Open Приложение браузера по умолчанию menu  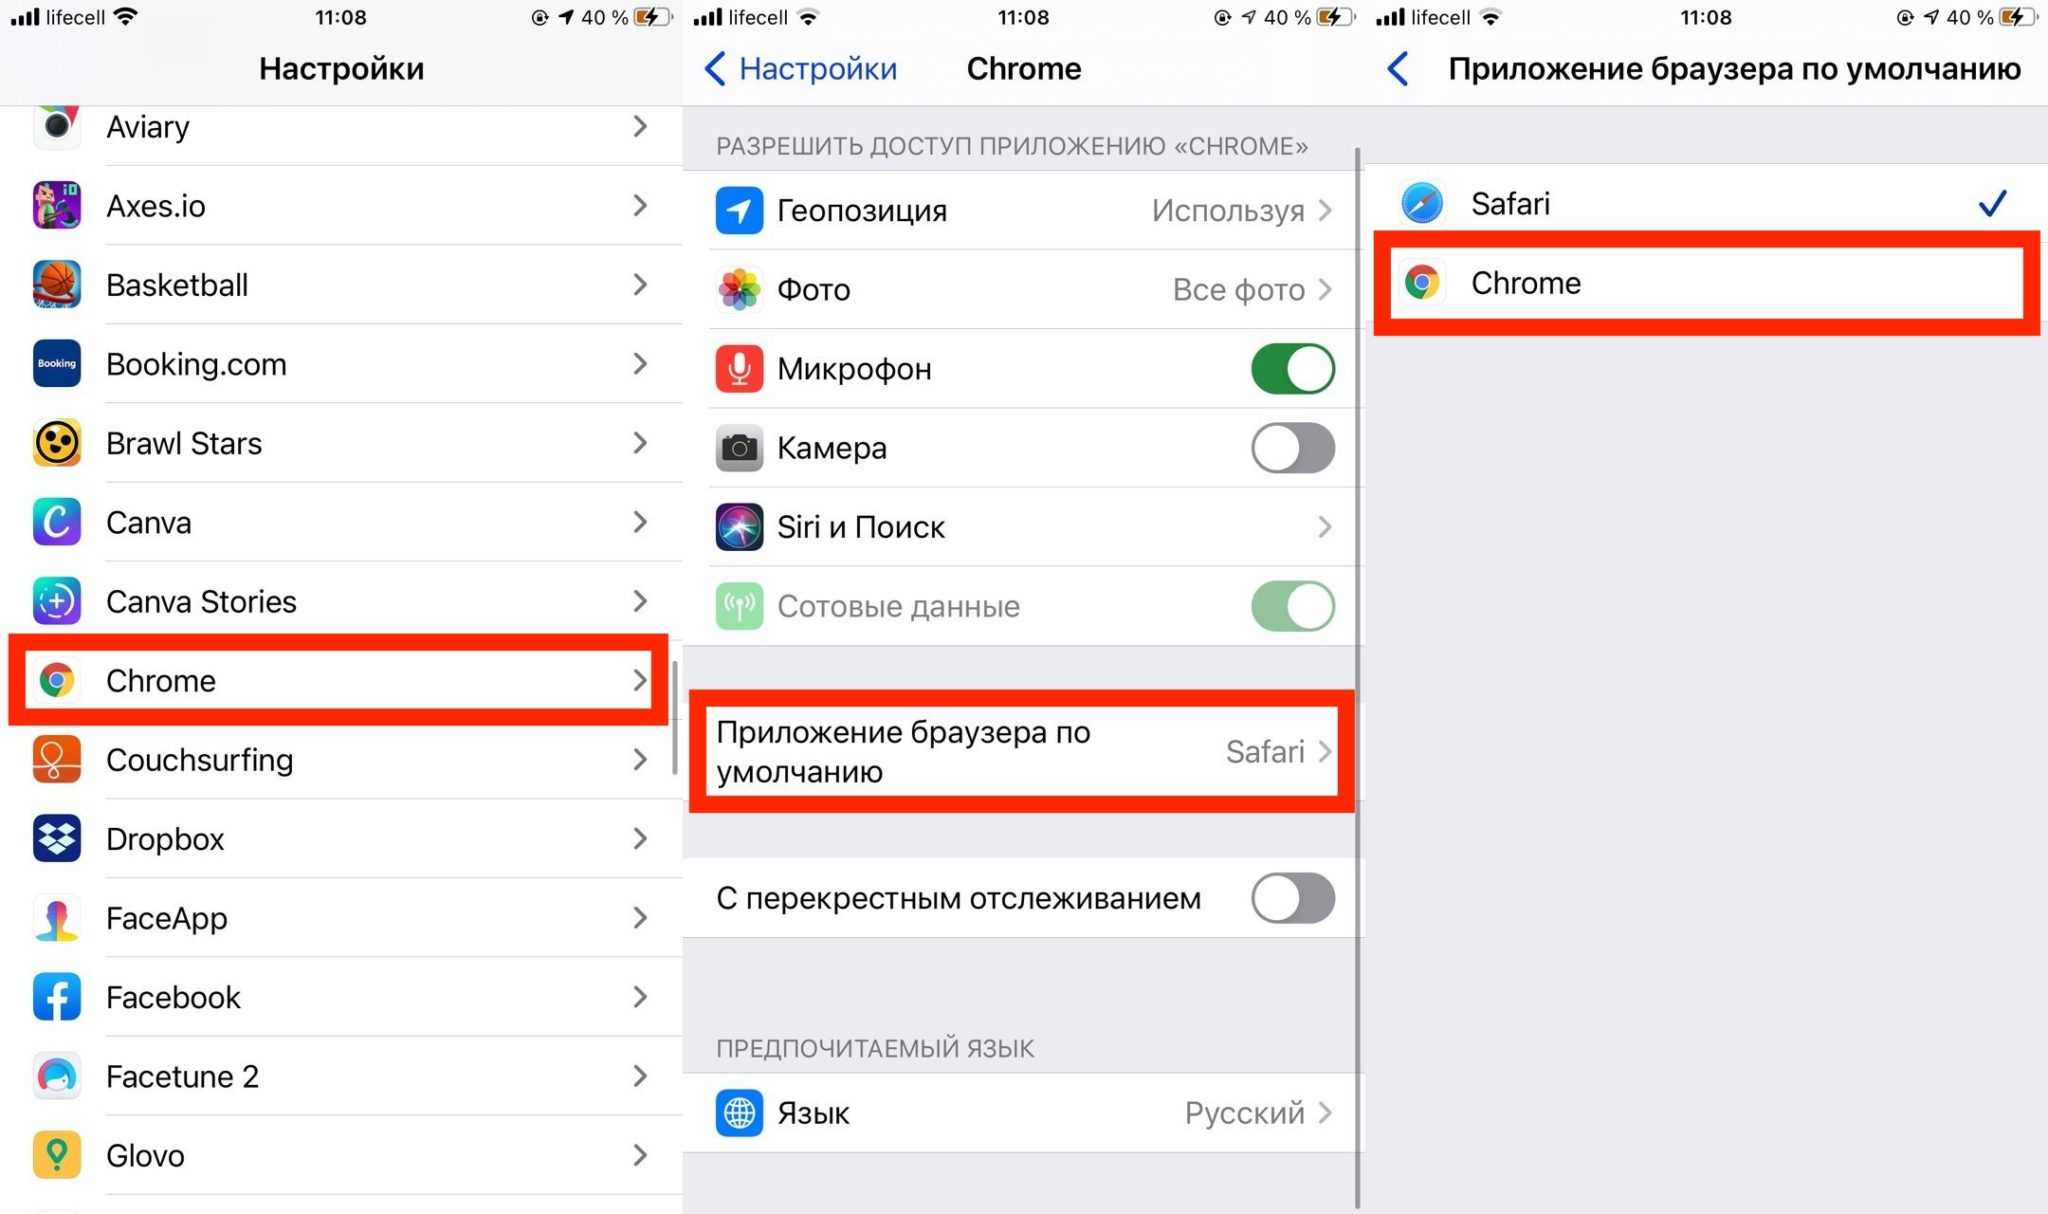click(x=1022, y=752)
